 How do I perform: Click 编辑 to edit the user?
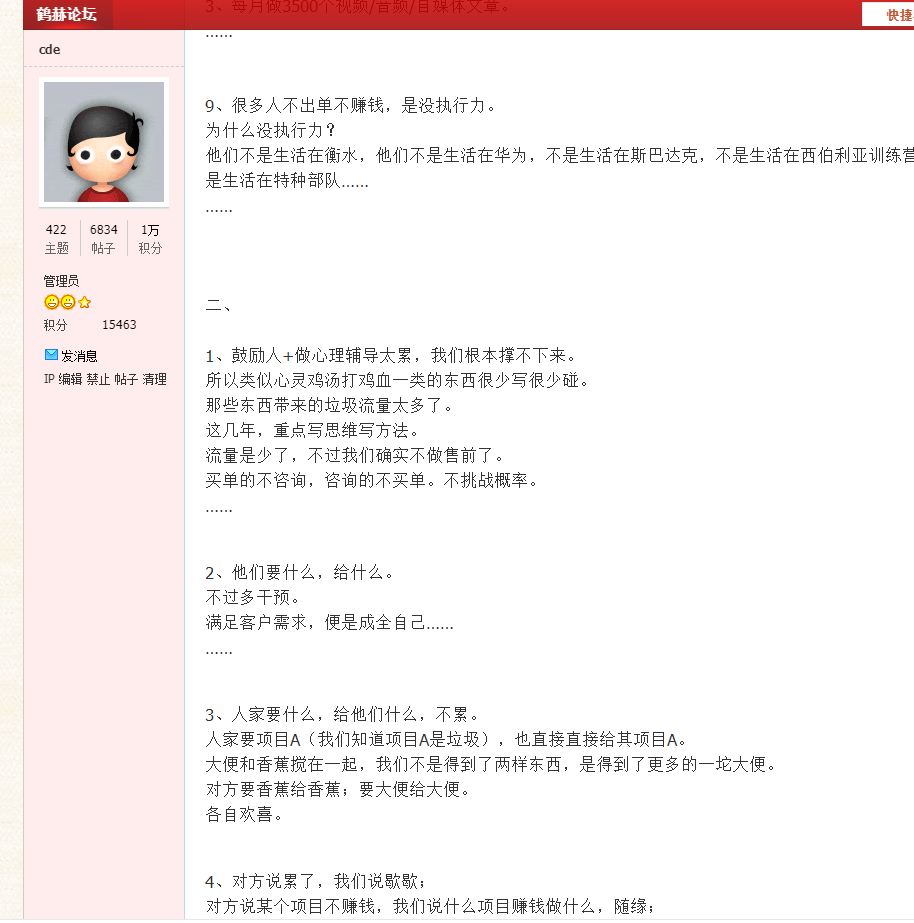[70, 379]
